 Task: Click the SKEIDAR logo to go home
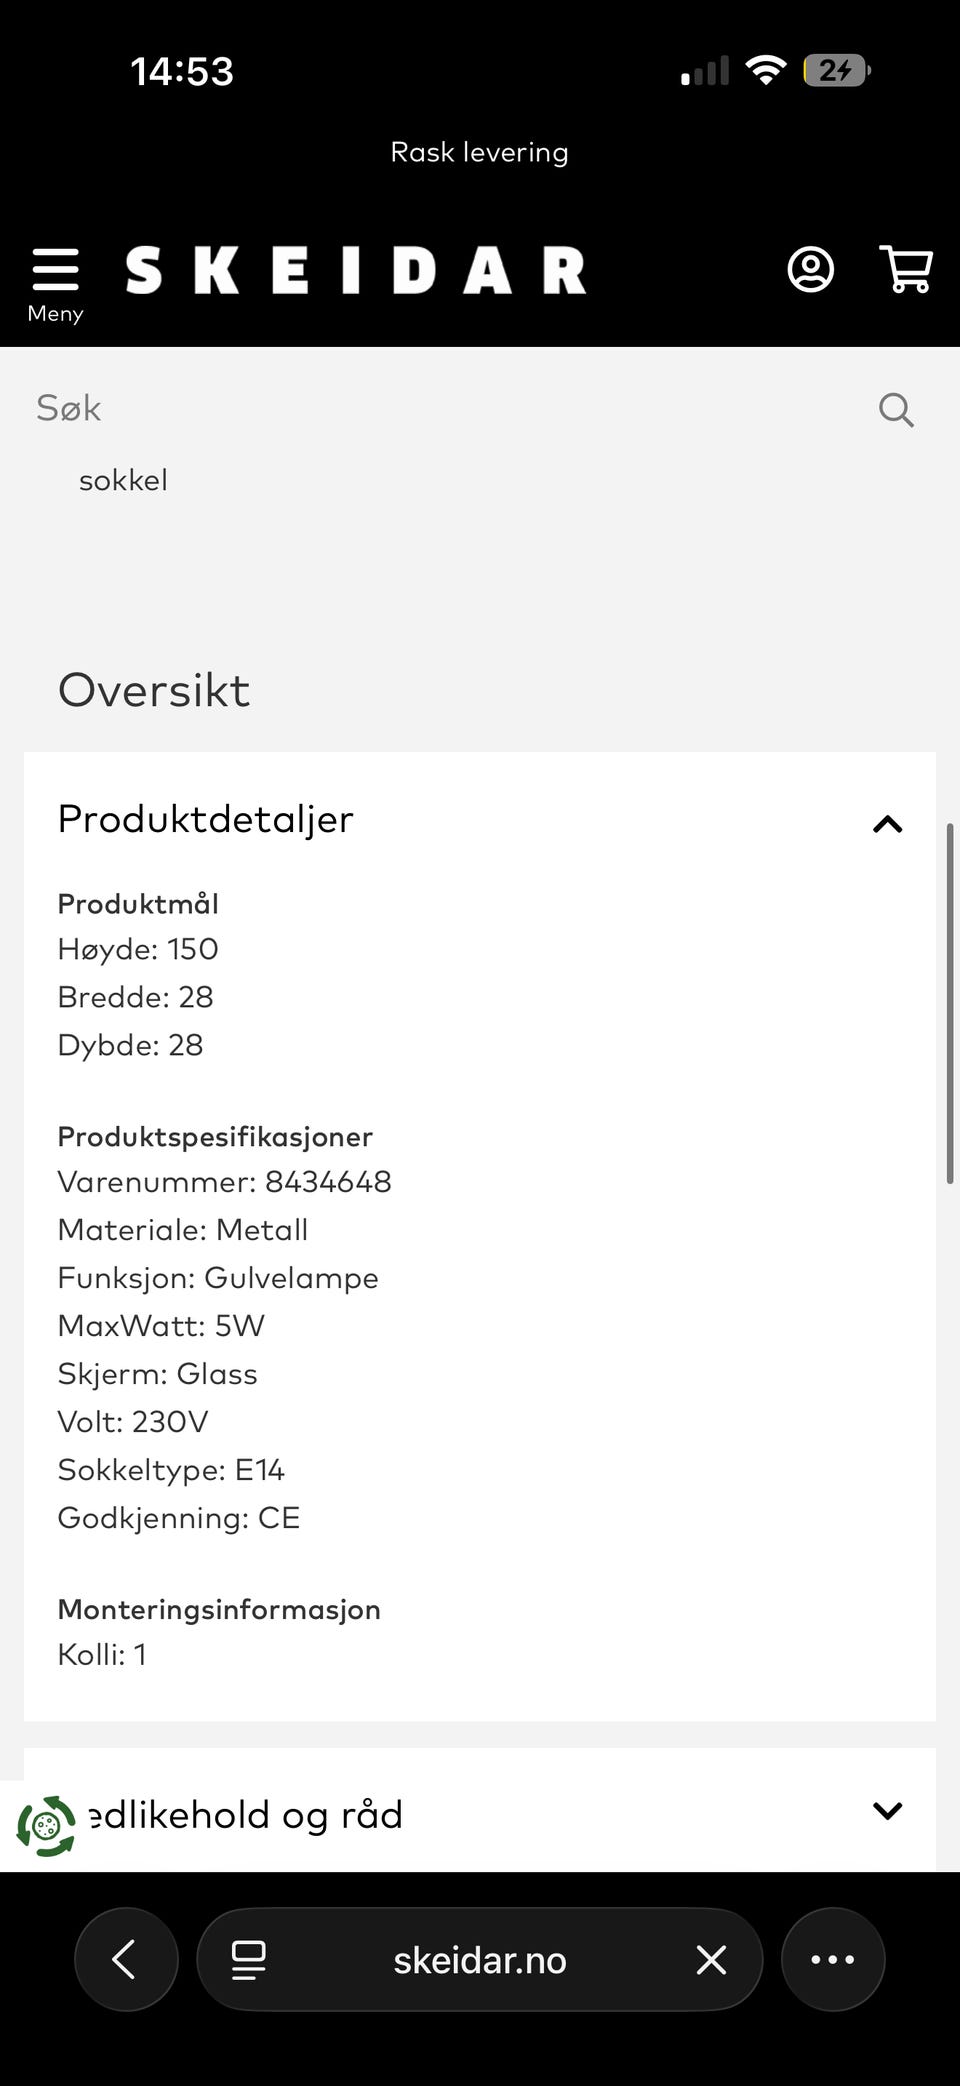(355, 270)
